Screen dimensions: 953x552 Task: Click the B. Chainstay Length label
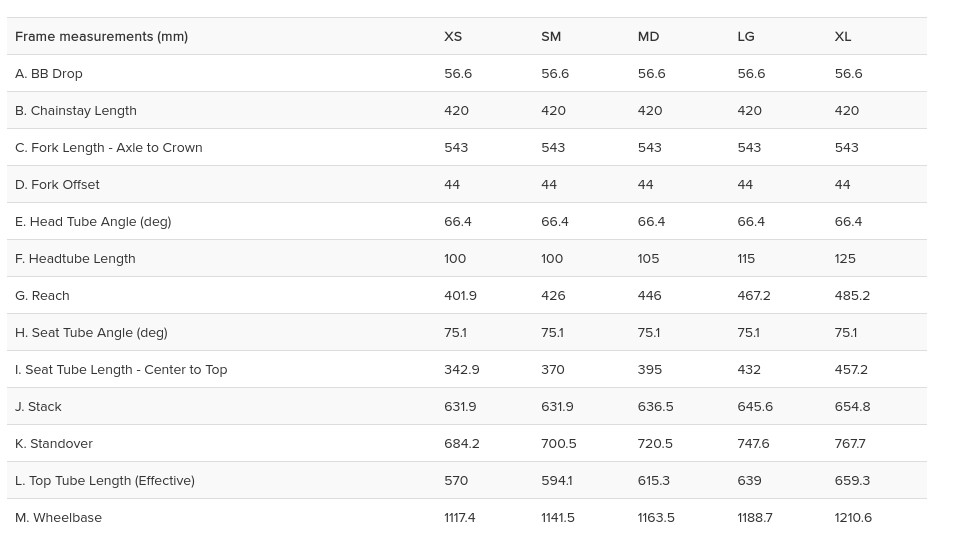point(76,111)
